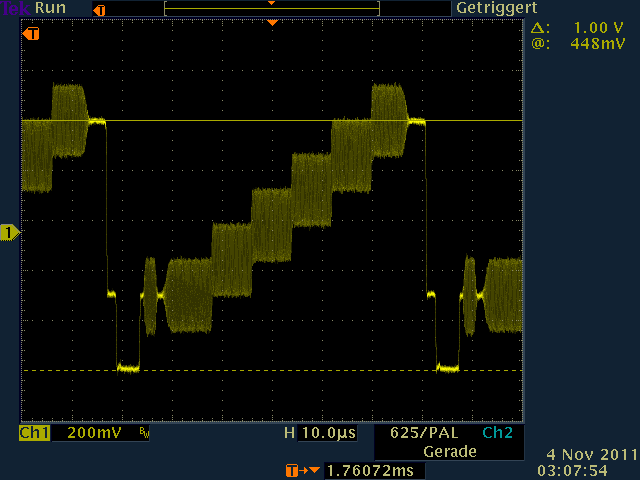640x480 pixels.
Task: Open the Gerade field selection setting
Action: pos(449,451)
